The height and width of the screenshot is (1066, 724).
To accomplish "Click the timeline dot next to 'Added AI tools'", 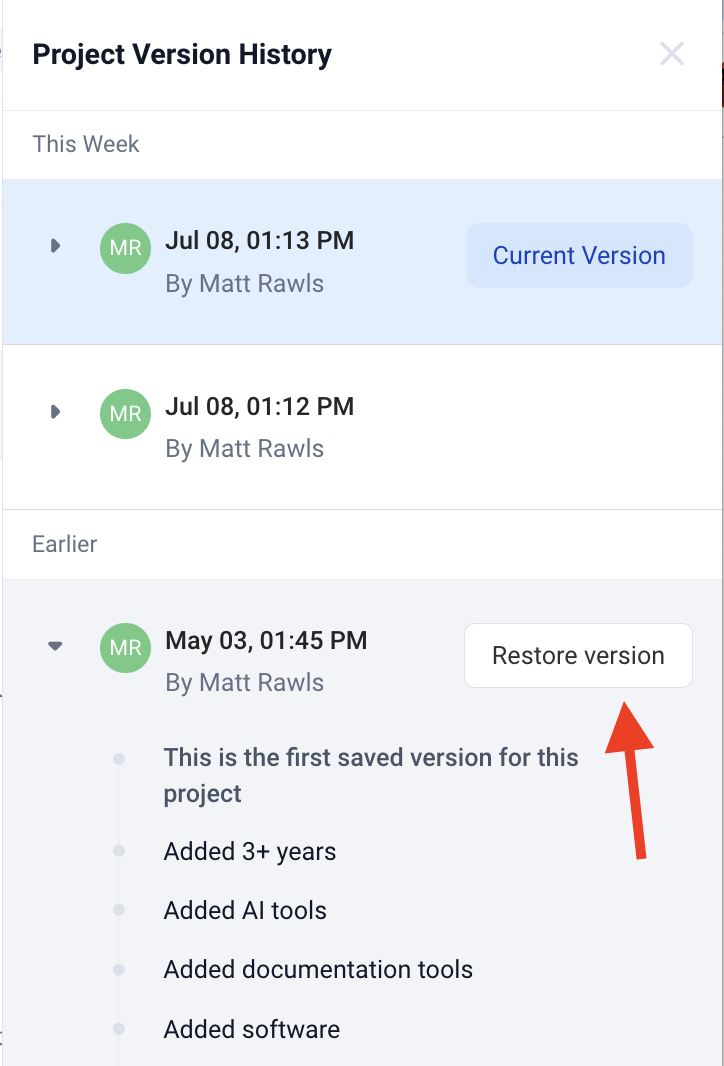I will coord(119,910).
